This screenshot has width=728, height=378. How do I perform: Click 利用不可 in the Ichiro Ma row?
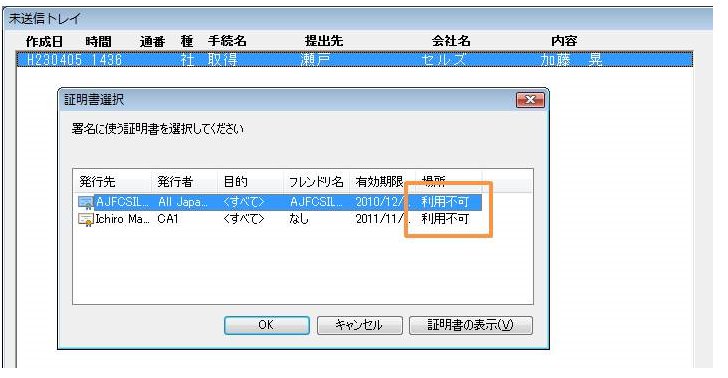[445, 219]
